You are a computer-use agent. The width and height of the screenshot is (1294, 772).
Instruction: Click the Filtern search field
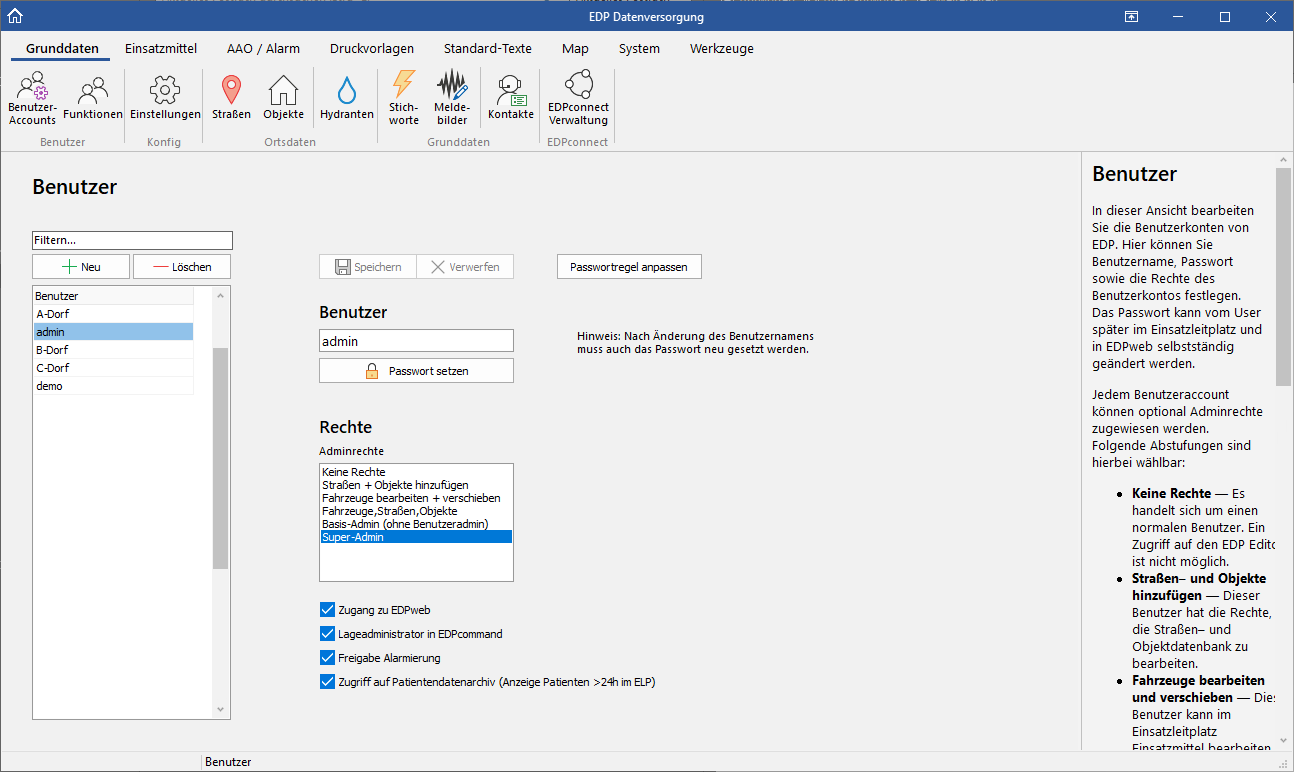132,241
